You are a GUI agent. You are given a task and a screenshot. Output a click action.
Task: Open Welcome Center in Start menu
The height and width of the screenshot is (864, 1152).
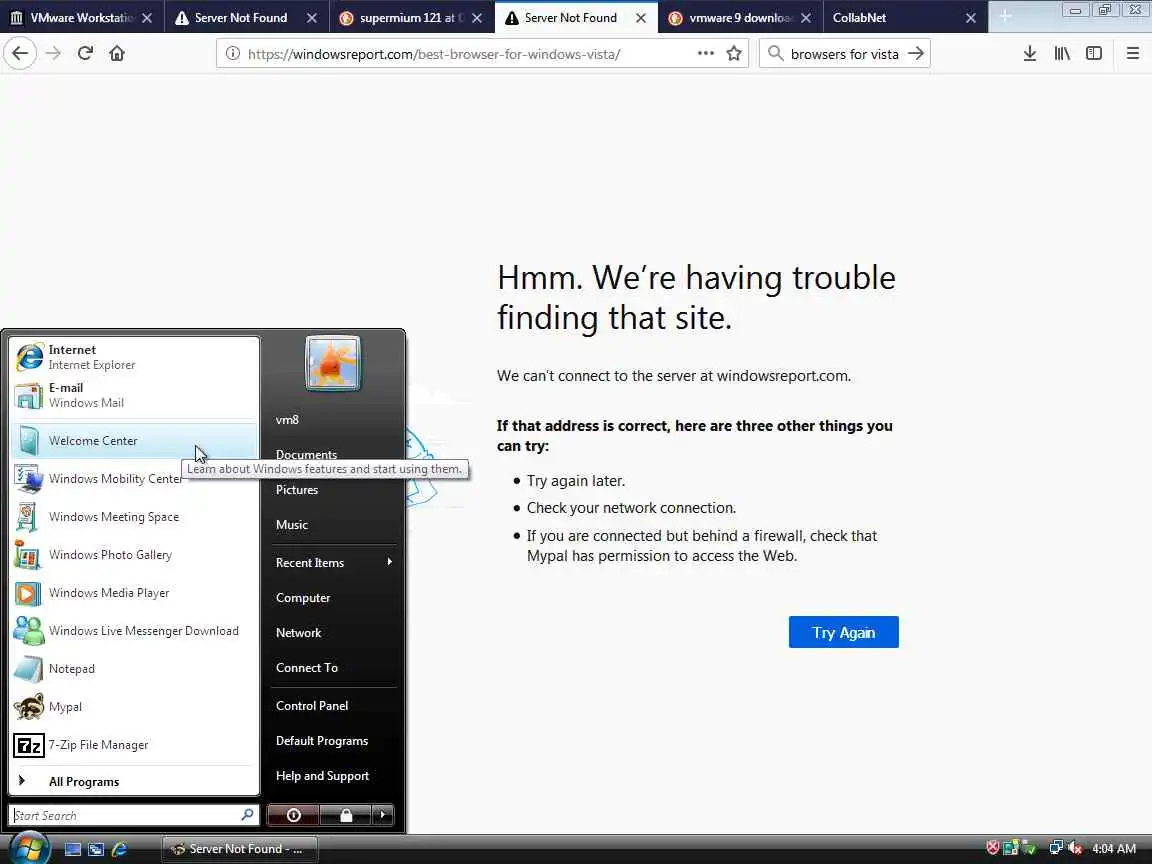click(134, 441)
